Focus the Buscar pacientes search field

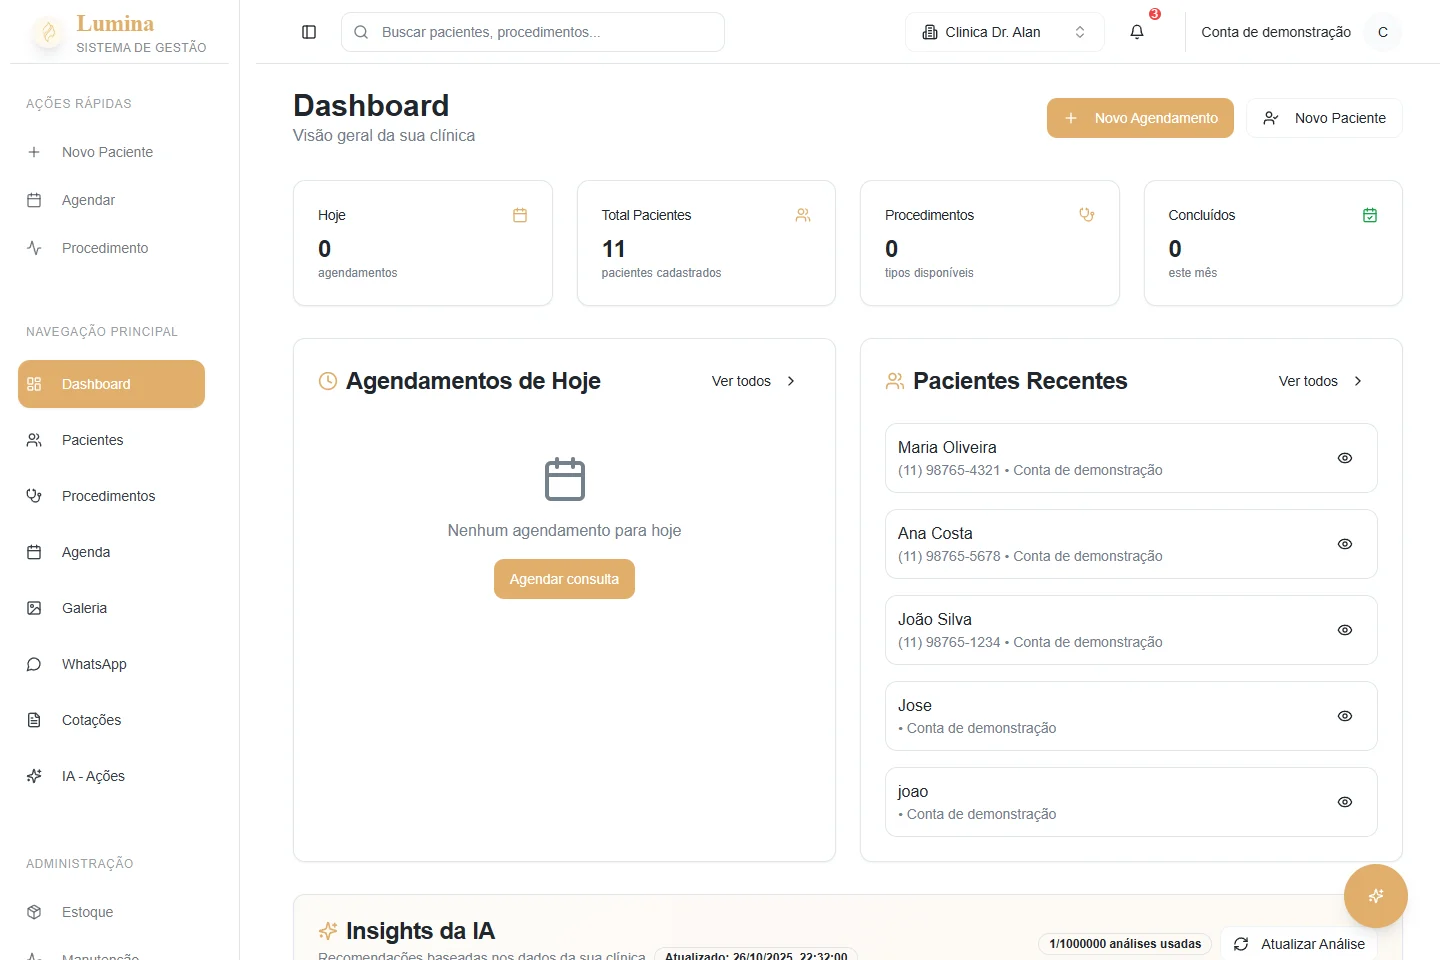click(533, 32)
